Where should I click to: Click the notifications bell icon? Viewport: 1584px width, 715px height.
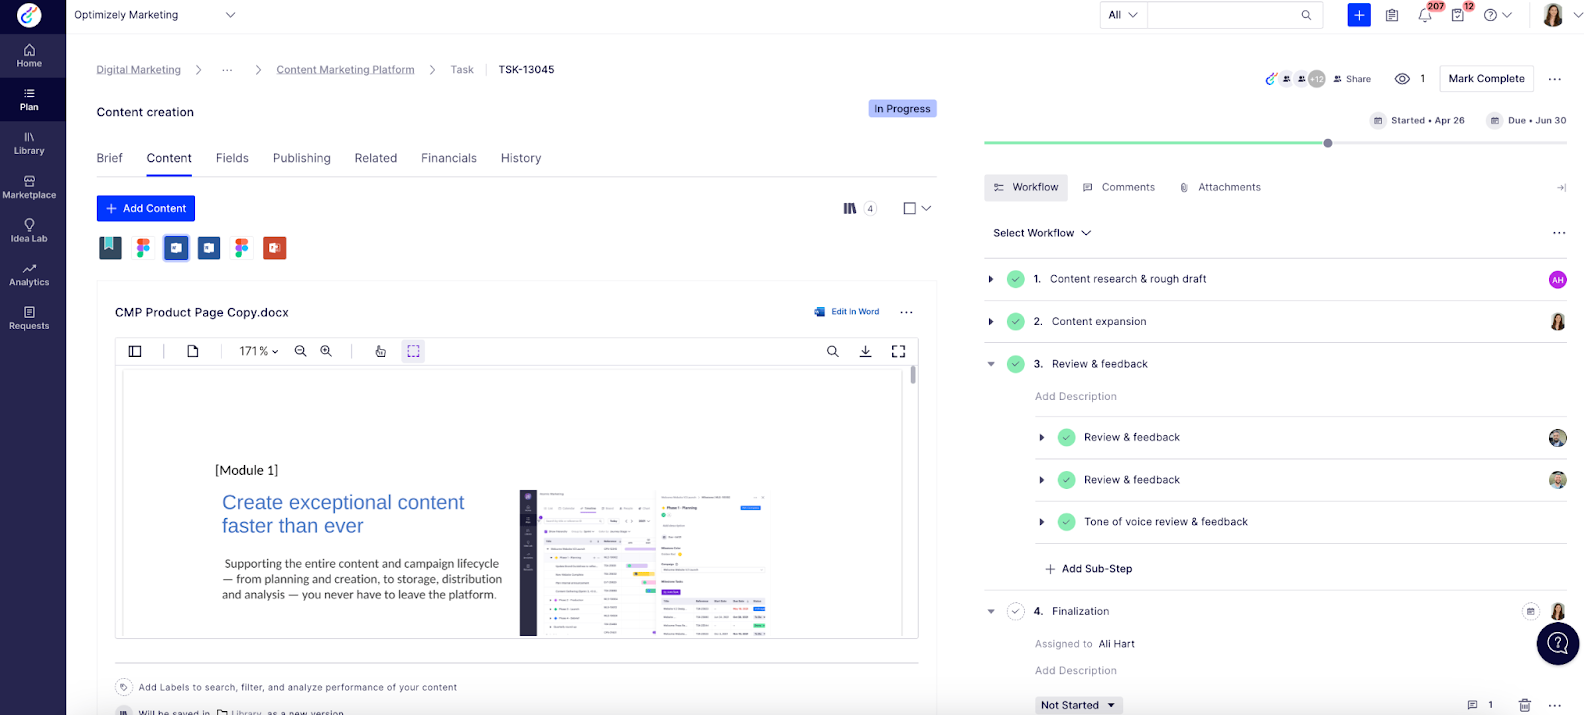click(1425, 15)
